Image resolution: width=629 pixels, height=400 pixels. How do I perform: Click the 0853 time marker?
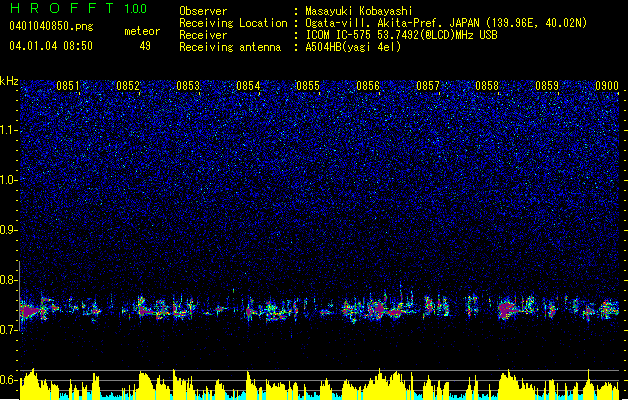[188, 86]
